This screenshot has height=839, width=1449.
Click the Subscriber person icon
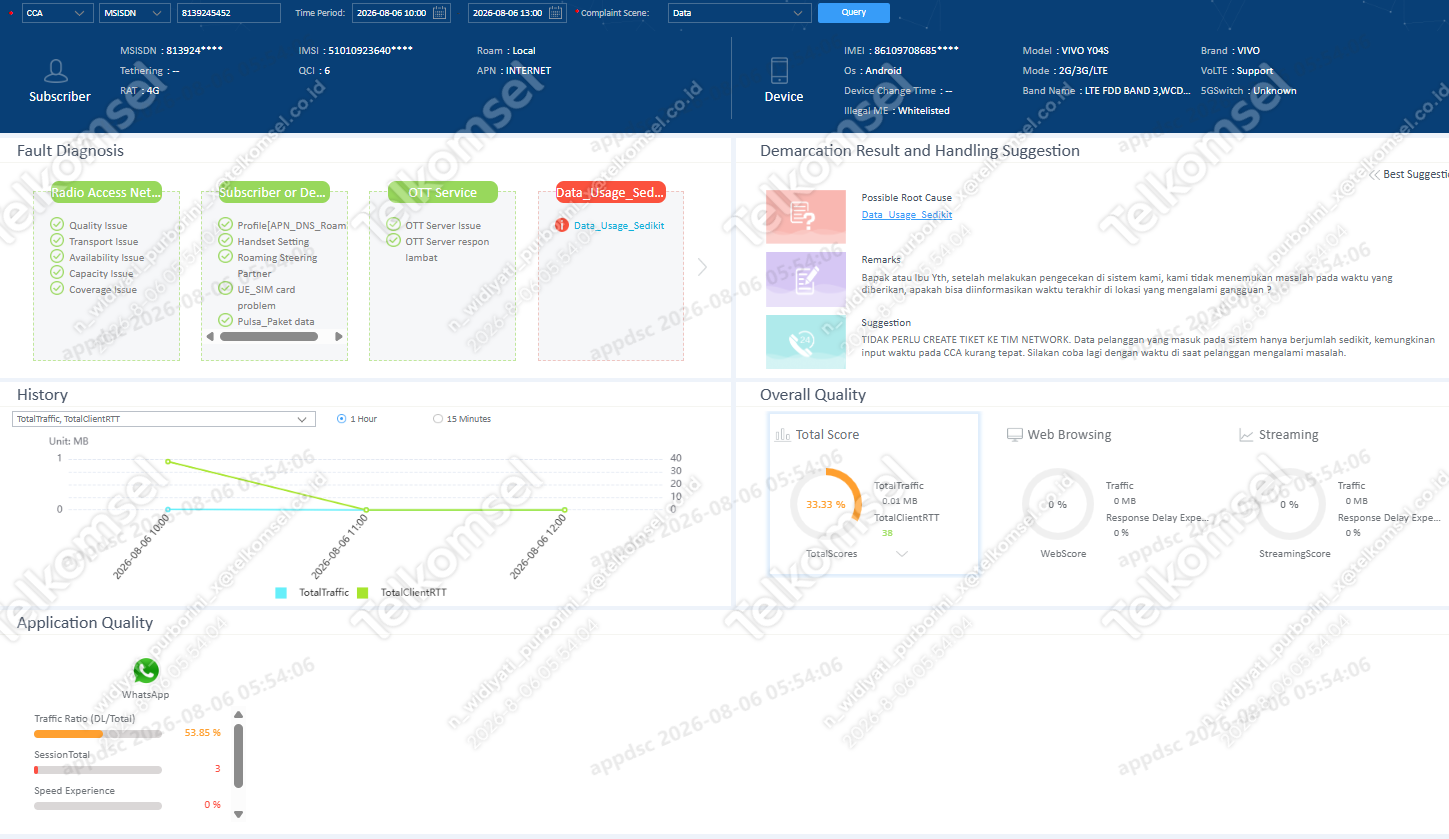pyautogui.click(x=57, y=71)
